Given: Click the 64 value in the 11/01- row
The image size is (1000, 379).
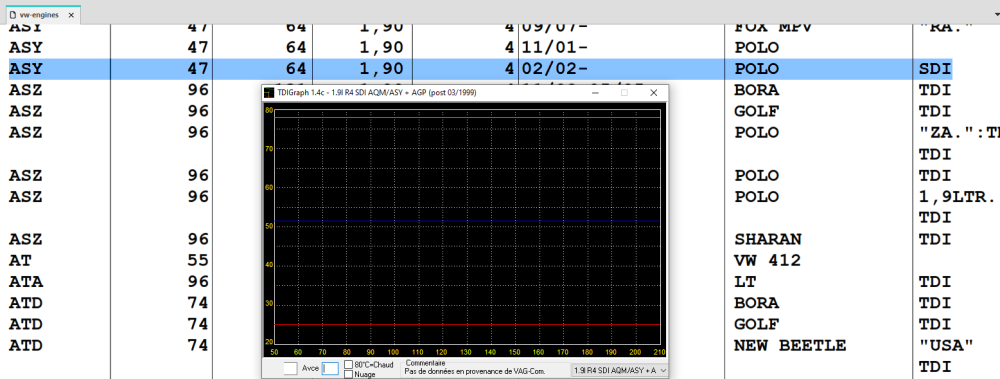Looking at the screenshot, I should click(x=296, y=48).
